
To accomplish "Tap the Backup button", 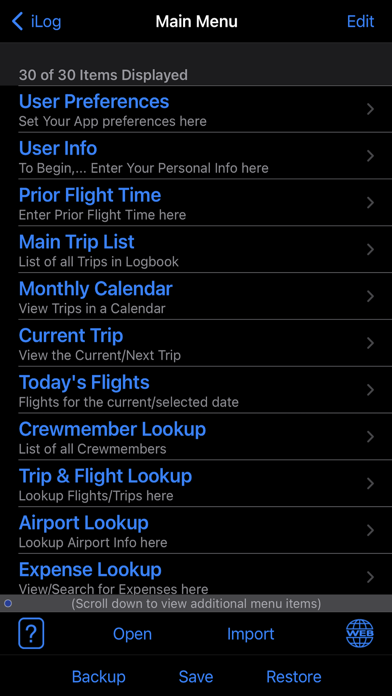I will (99, 677).
